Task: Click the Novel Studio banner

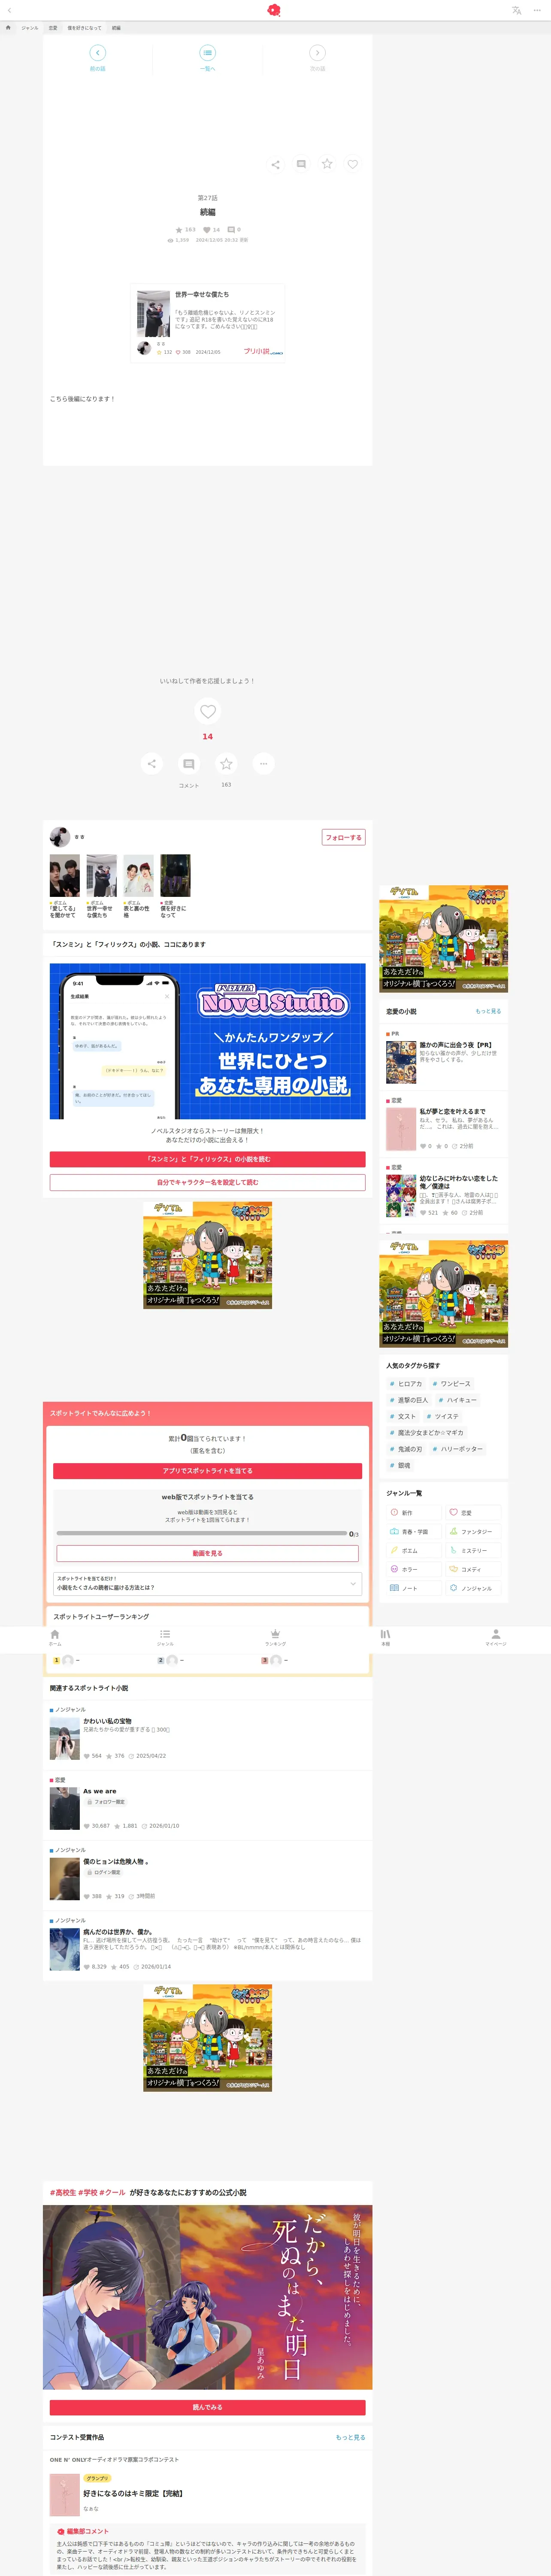Action: coord(208,1041)
